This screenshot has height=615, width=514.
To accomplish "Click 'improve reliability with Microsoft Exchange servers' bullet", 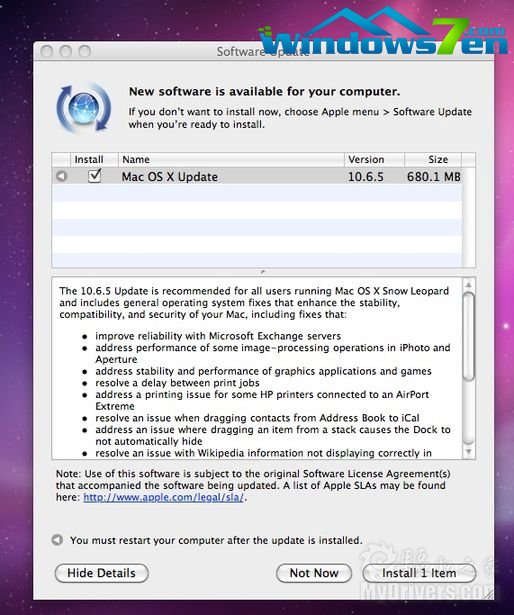I will (x=218, y=336).
